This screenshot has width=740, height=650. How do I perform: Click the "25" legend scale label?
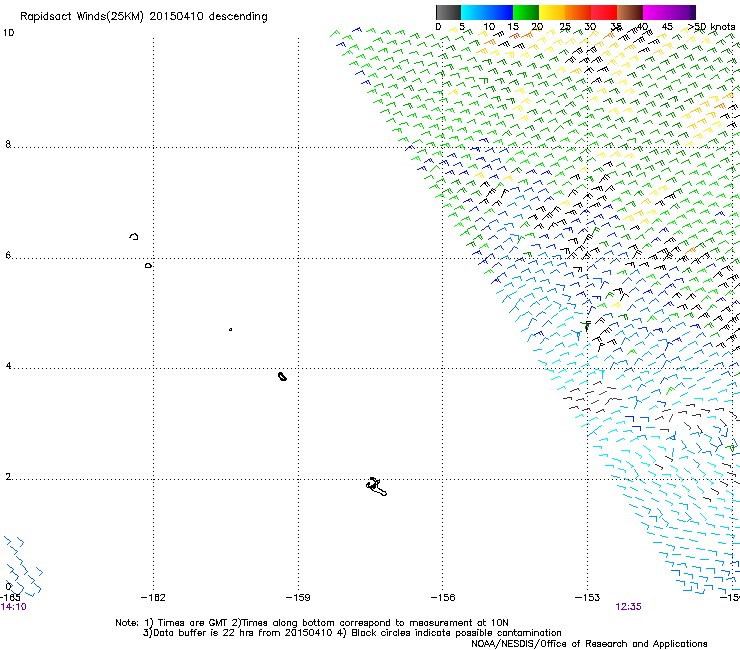coord(565,27)
